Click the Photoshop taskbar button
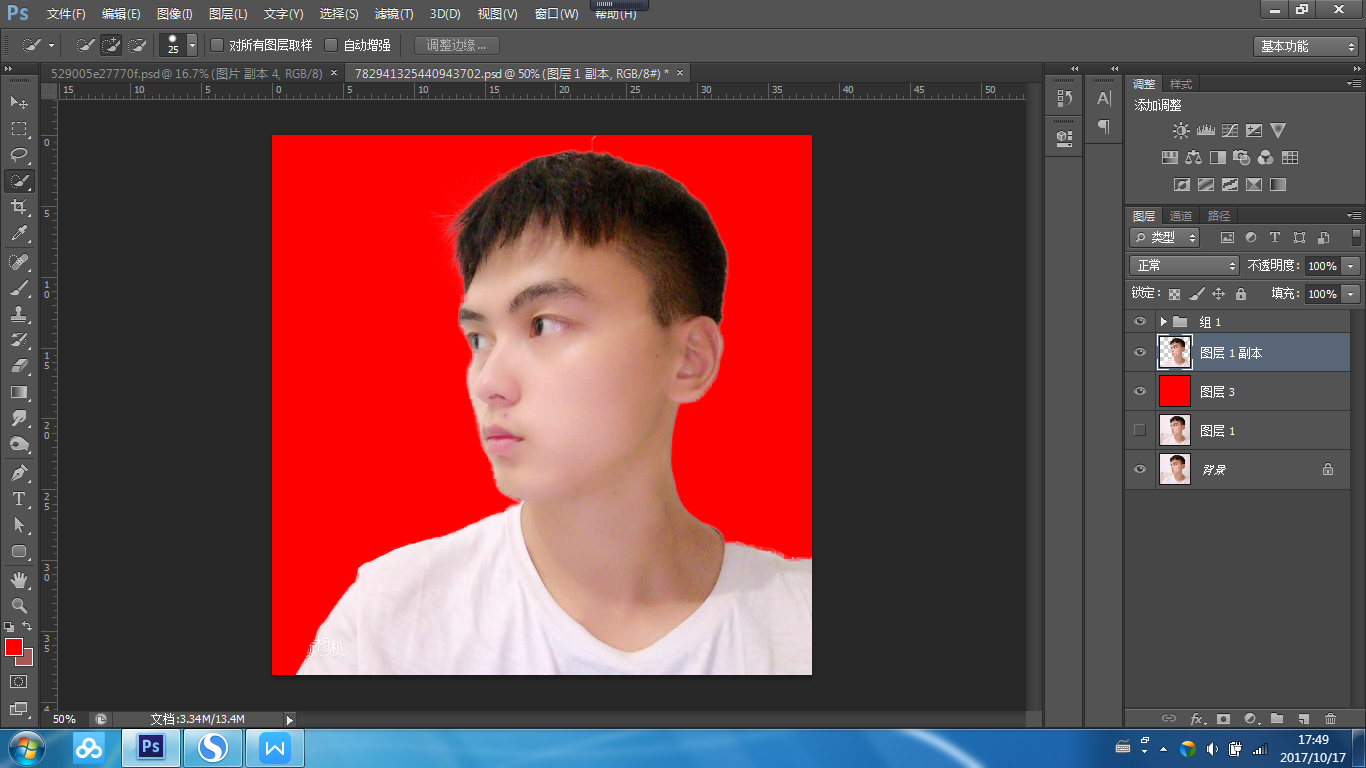The height and width of the screenshot is (768, 1366). pyautogui.click(x=151, y=748)
